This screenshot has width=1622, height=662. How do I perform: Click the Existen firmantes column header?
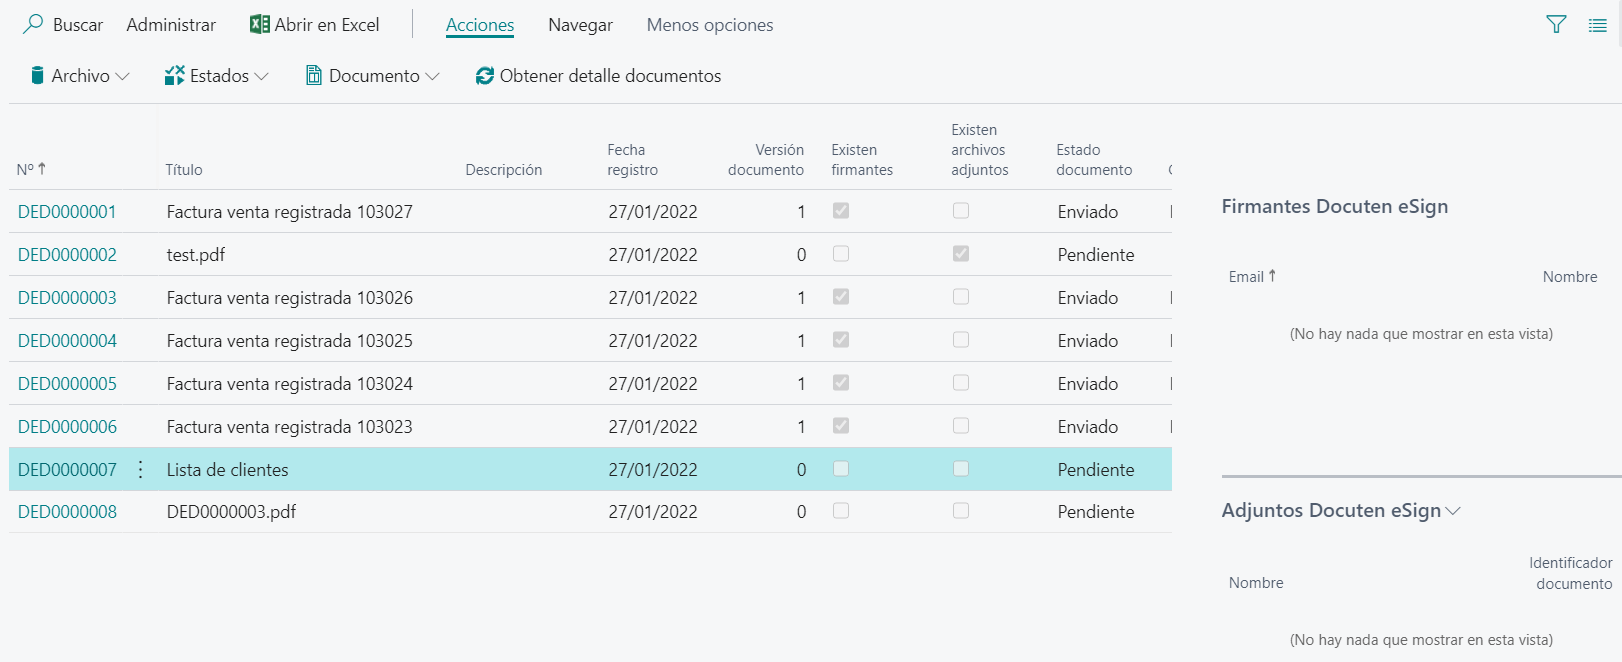pyautogui.click(x=862, y=160)
